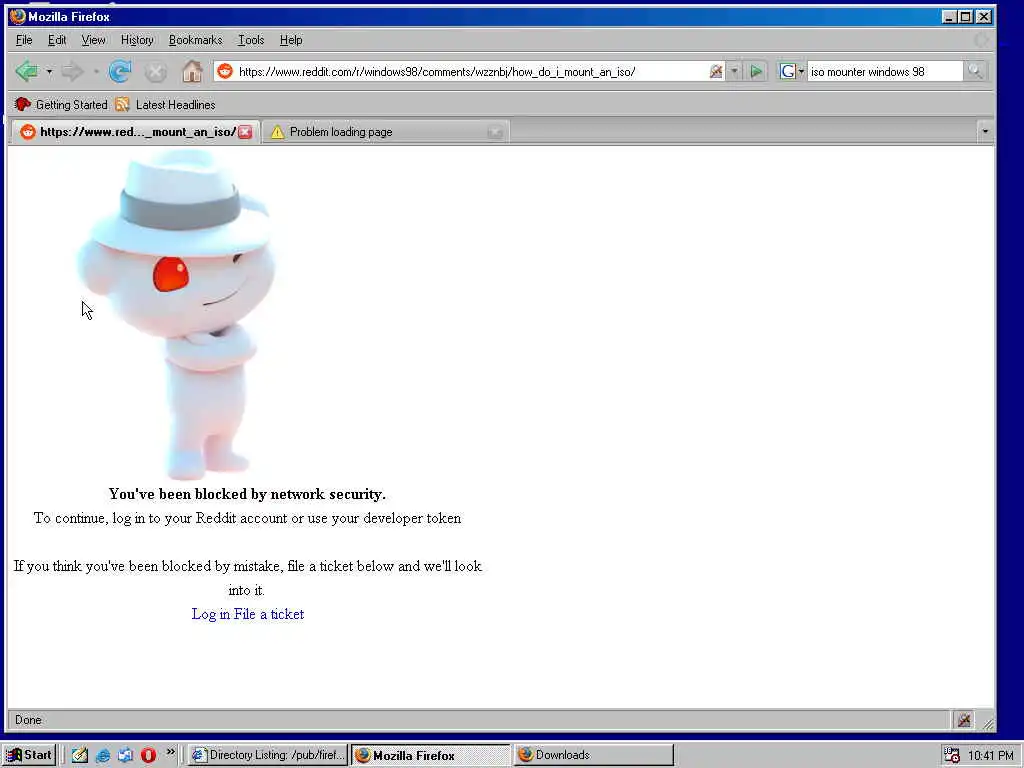The image size is (1024, 768).
Task: Minimize the Firefox window
Action: pyautogui.click(x=949, y=16)
